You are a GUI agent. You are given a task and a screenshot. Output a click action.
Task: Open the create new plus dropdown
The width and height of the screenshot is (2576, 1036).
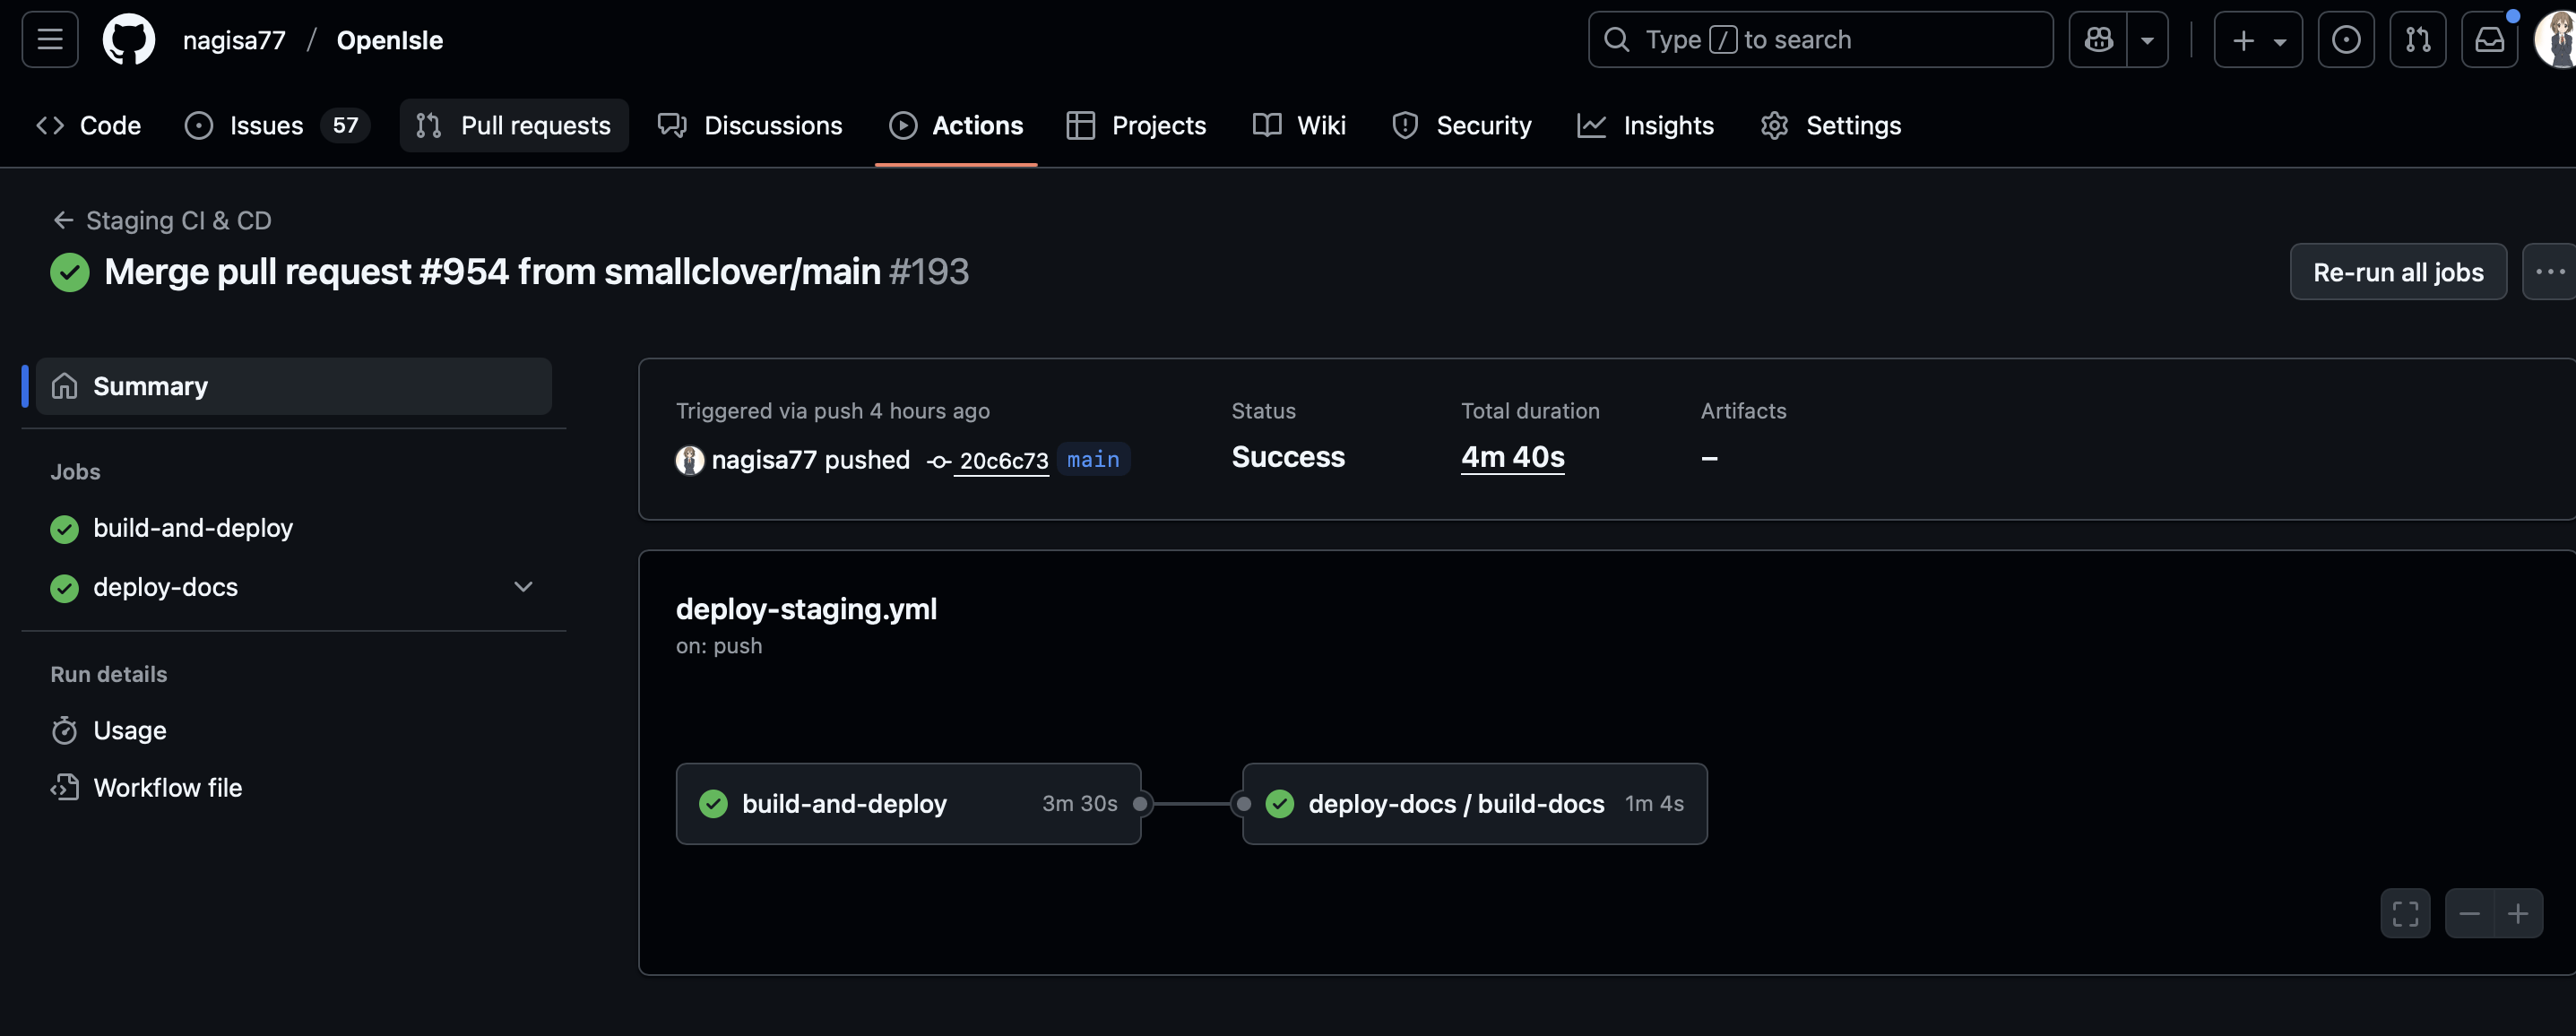[x=2258, y=40]
